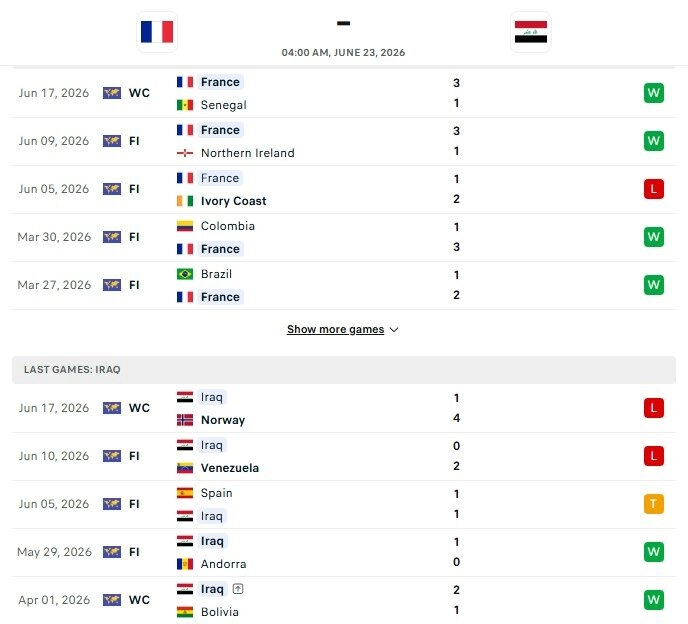Click the Bolivia flag icon
This screenshot has width=688, height=624.
185,612
